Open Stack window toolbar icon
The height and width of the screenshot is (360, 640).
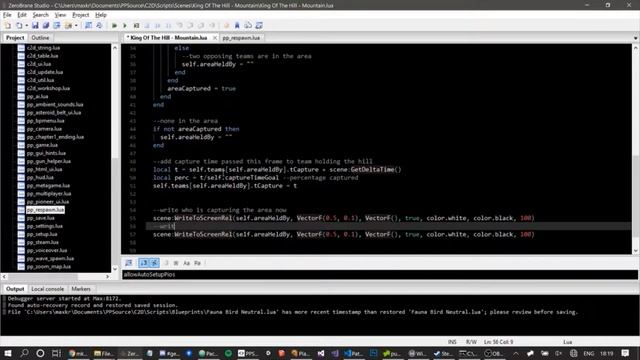click(248, 26)
